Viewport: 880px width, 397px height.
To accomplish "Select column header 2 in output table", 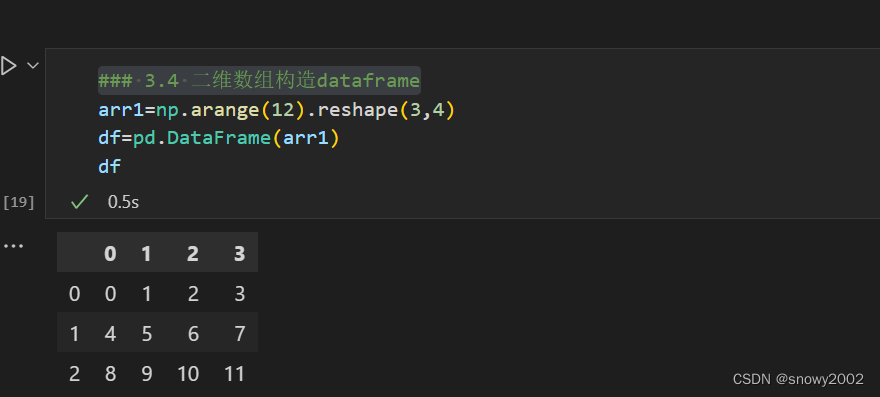I will [x=192, y=254].
